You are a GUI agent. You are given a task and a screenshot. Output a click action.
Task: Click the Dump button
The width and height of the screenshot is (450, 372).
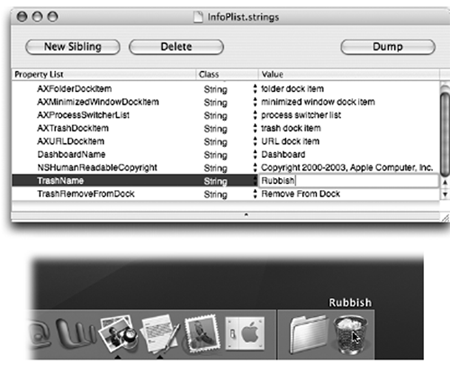(388, 47)
